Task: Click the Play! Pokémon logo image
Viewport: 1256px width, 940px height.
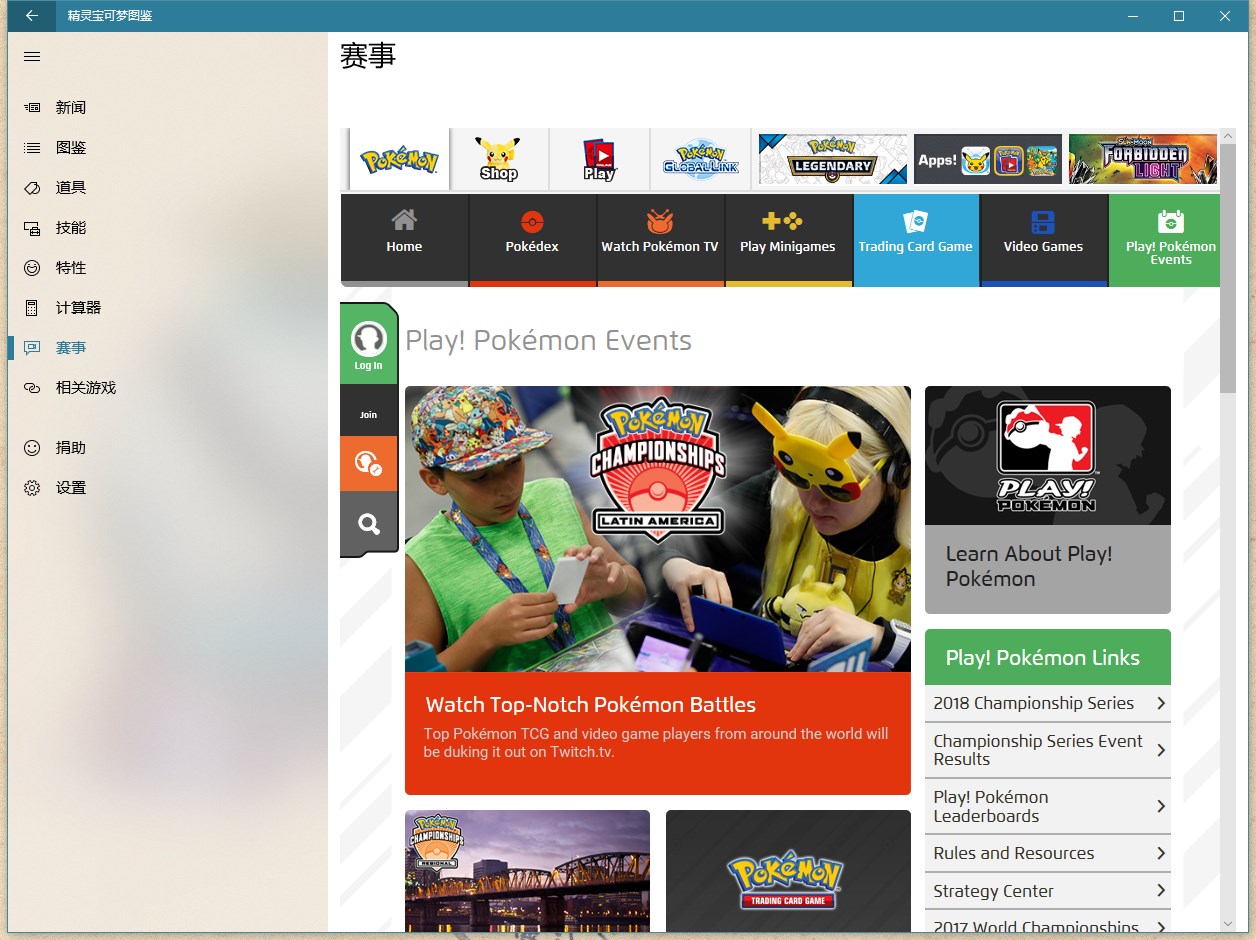Action: (x=1048, y=456)
